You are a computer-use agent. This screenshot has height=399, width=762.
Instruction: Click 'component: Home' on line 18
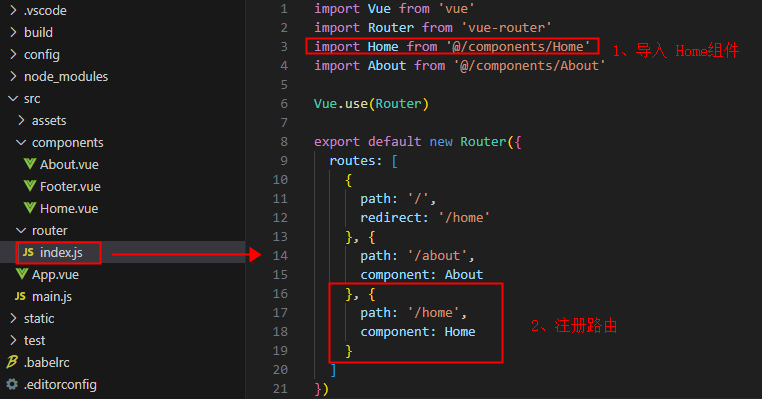pos(418,332)
